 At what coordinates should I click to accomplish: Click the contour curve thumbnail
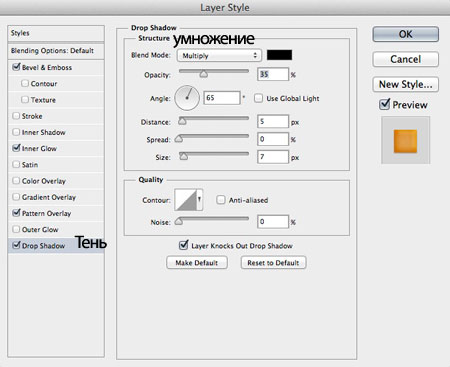click(x=185, y=200)
